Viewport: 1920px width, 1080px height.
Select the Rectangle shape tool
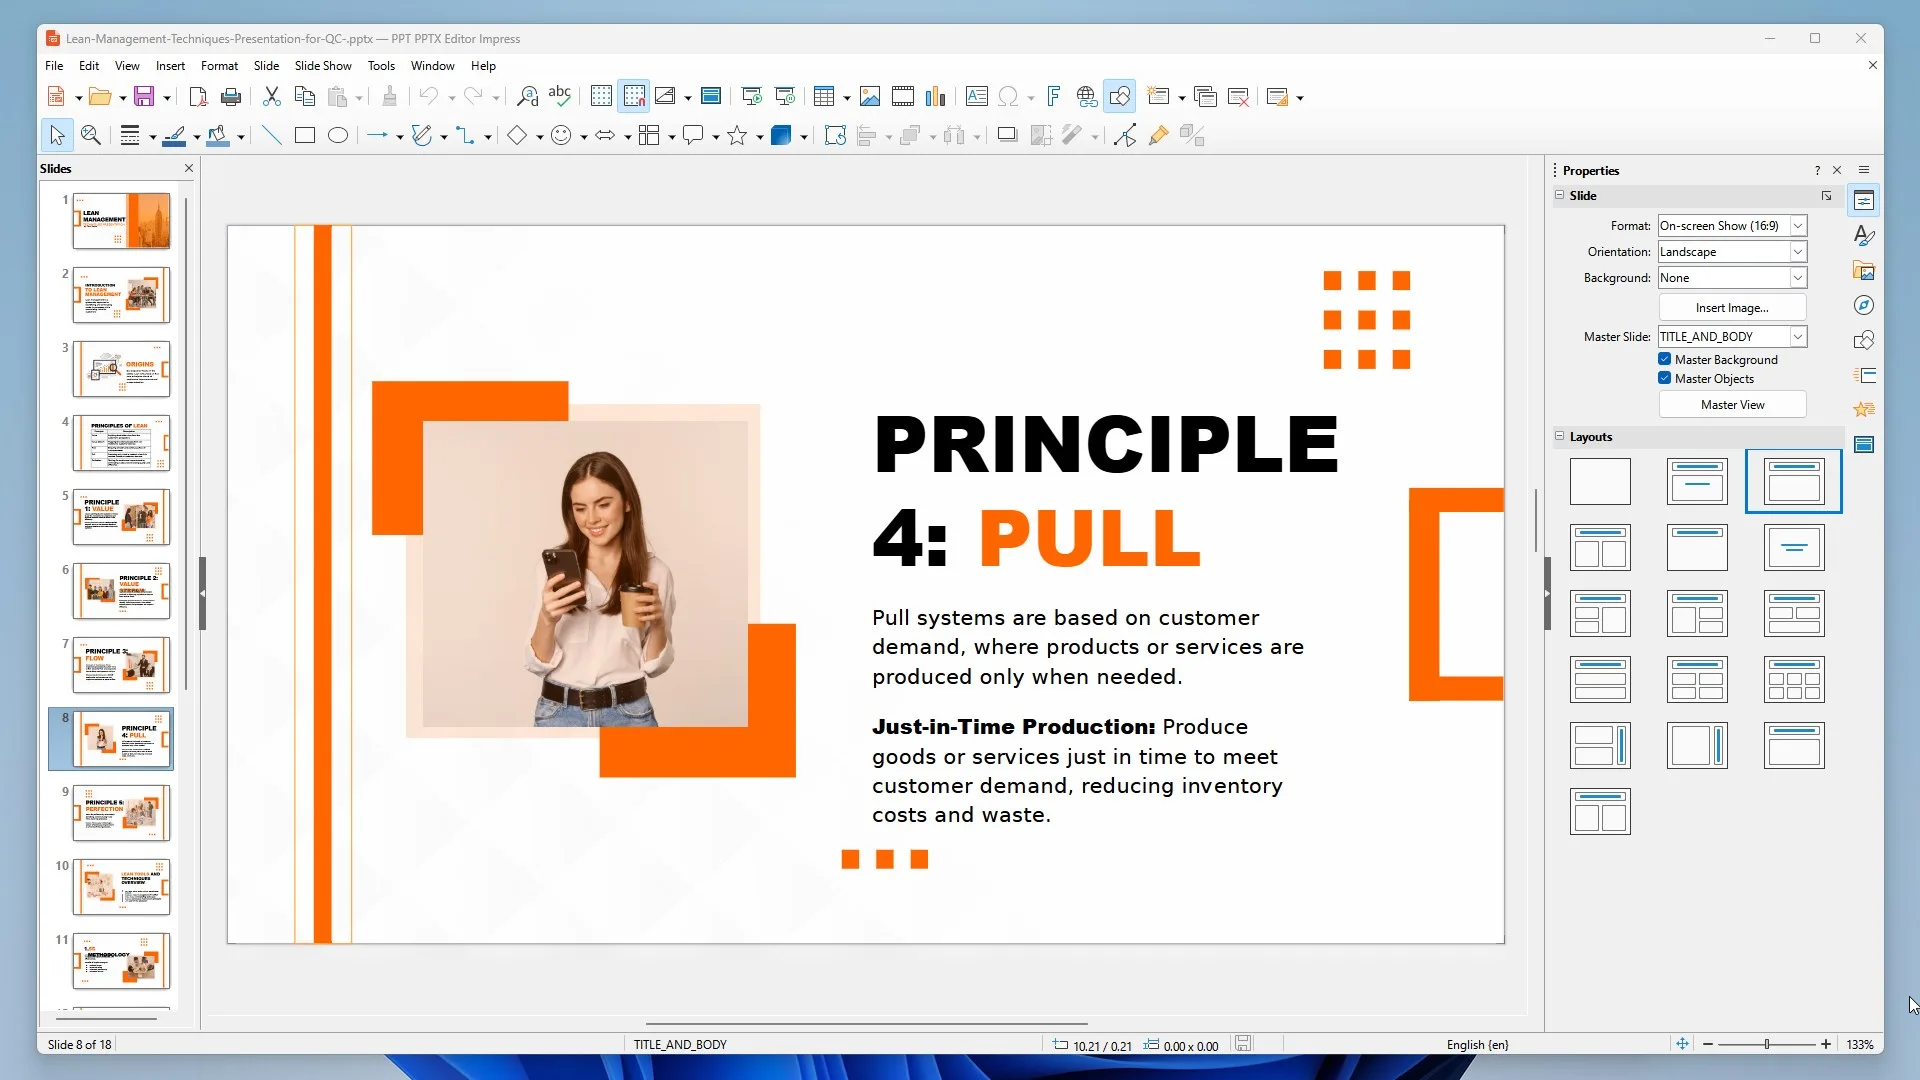pyautogui.click(x=305, y=136)
